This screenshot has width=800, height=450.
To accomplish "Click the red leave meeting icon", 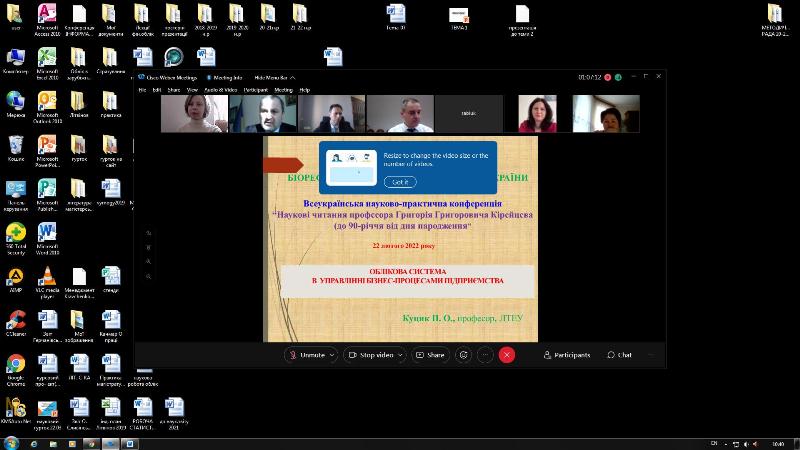I will 507,355.
